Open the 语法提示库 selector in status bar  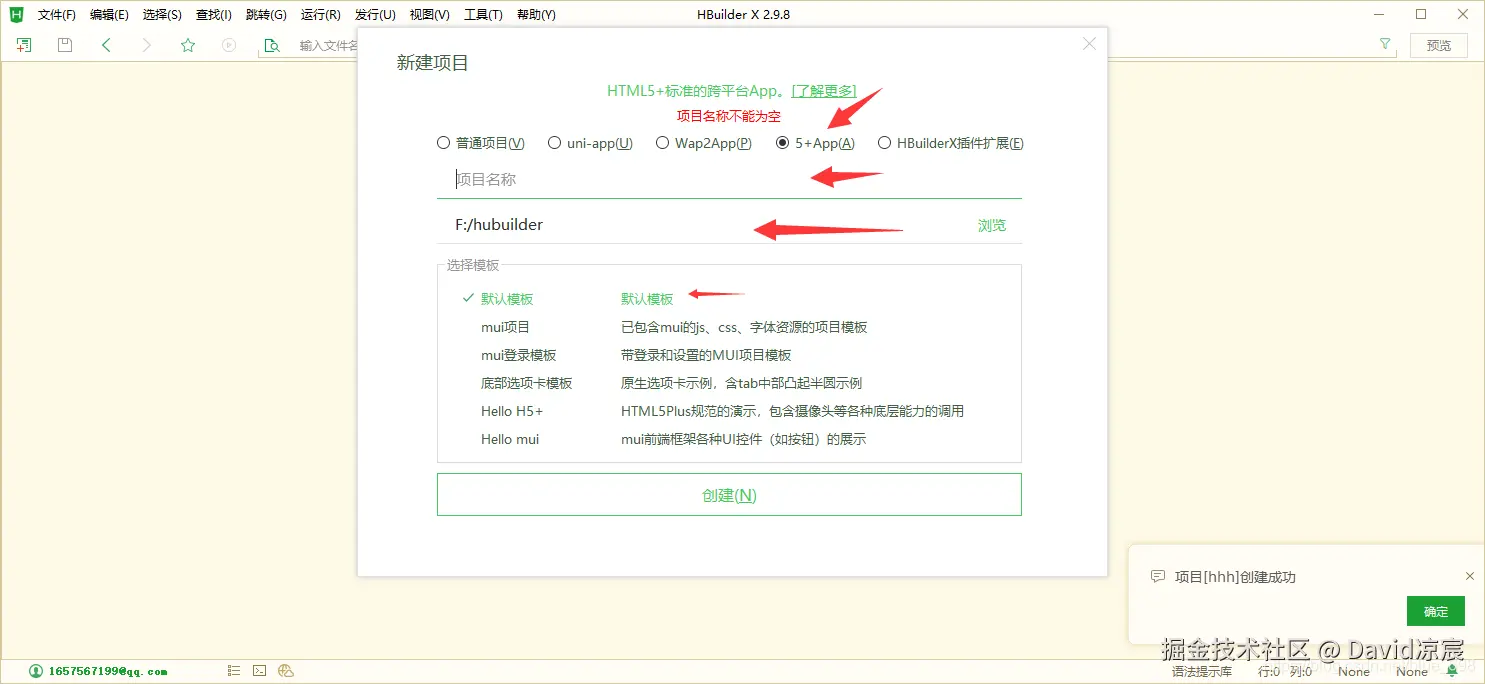pyautogui.click(x=1201, y=671)
